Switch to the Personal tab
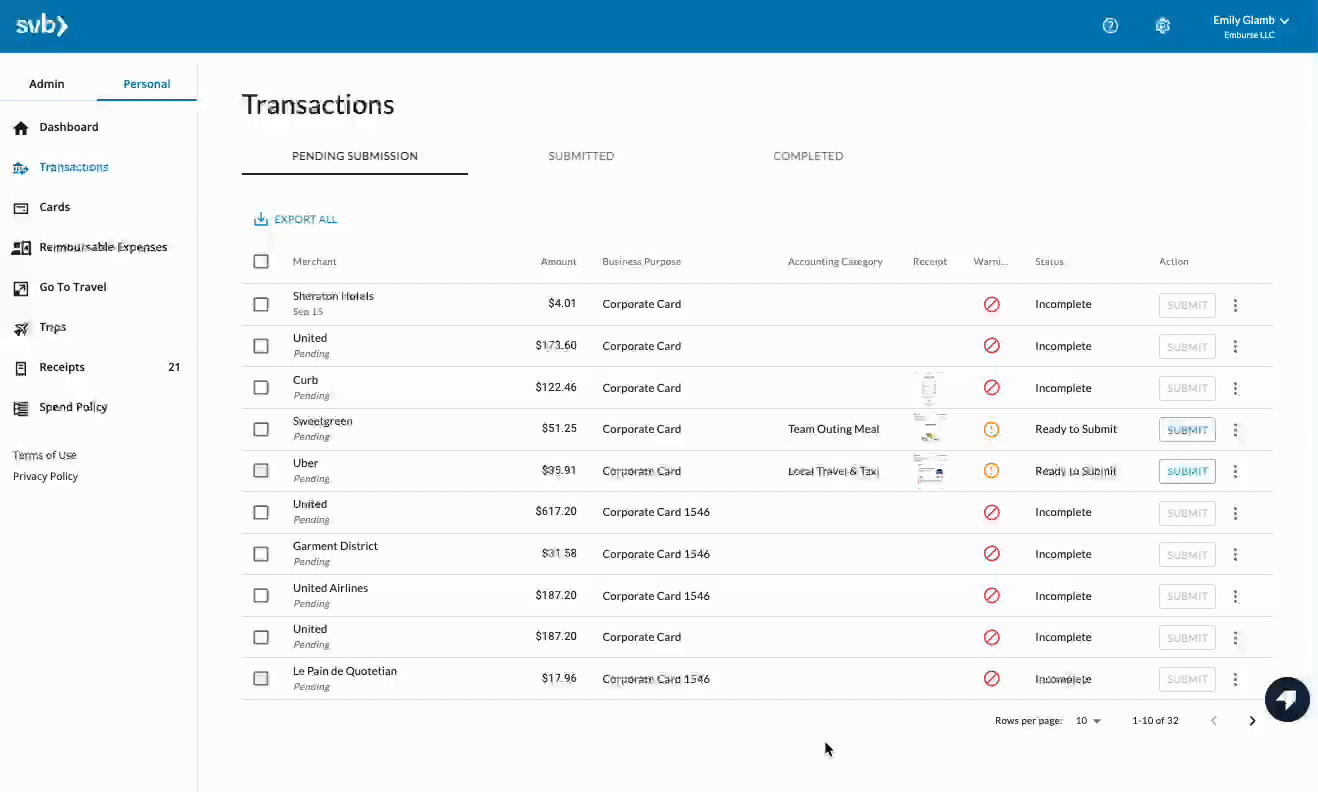The width and height of the screenshot is (1318, 792). coord(147,84)
